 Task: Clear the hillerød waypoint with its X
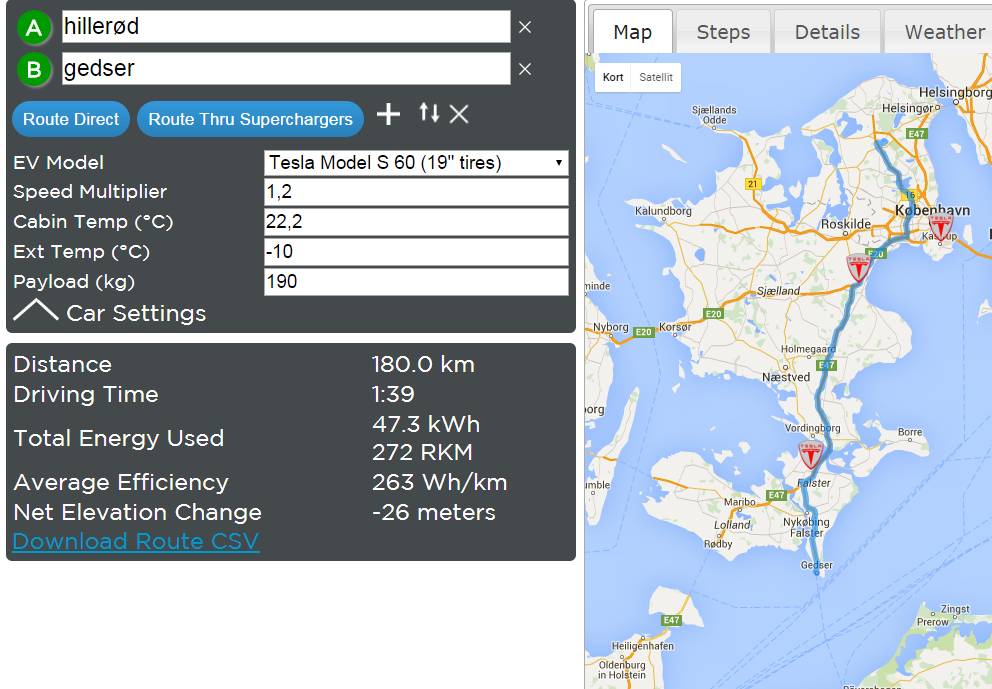[x=524, y=27]
